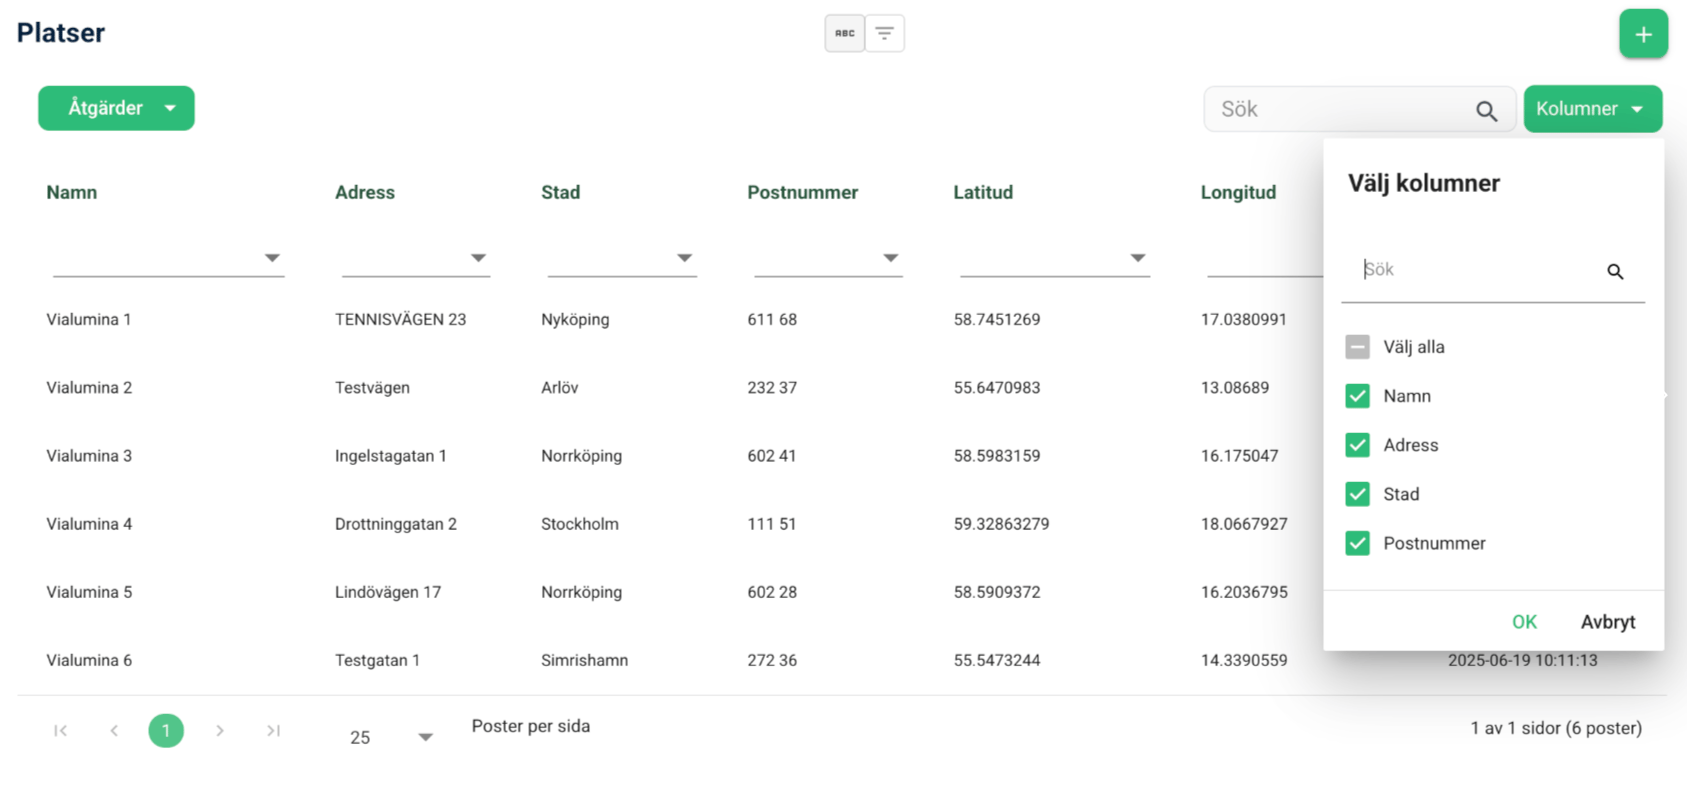Click the city cell Simrishamn
The width and height of the screenshot is (1687, 791).
[585, 660]
